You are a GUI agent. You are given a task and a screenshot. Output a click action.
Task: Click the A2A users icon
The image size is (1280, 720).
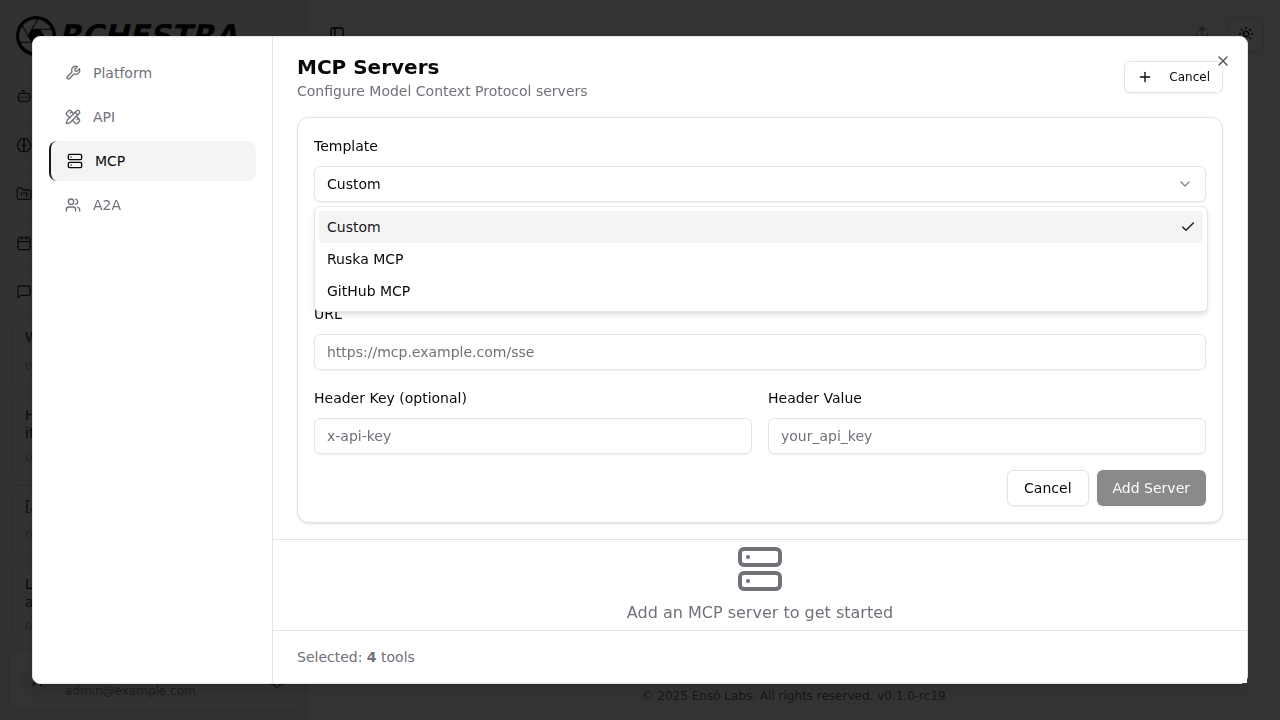click(73, 205)
